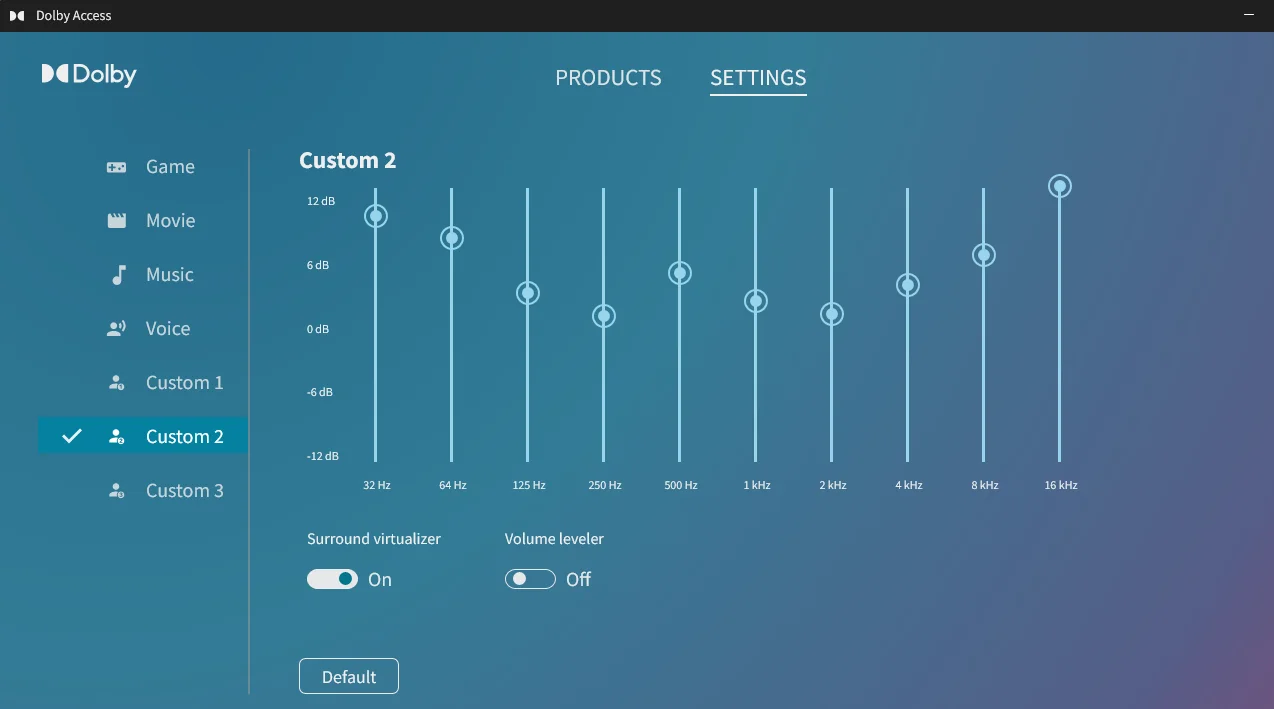Viewport: 1274px width, 709px height.
Task: Select the Custom 3 label
Action: [x=185, y=491]
